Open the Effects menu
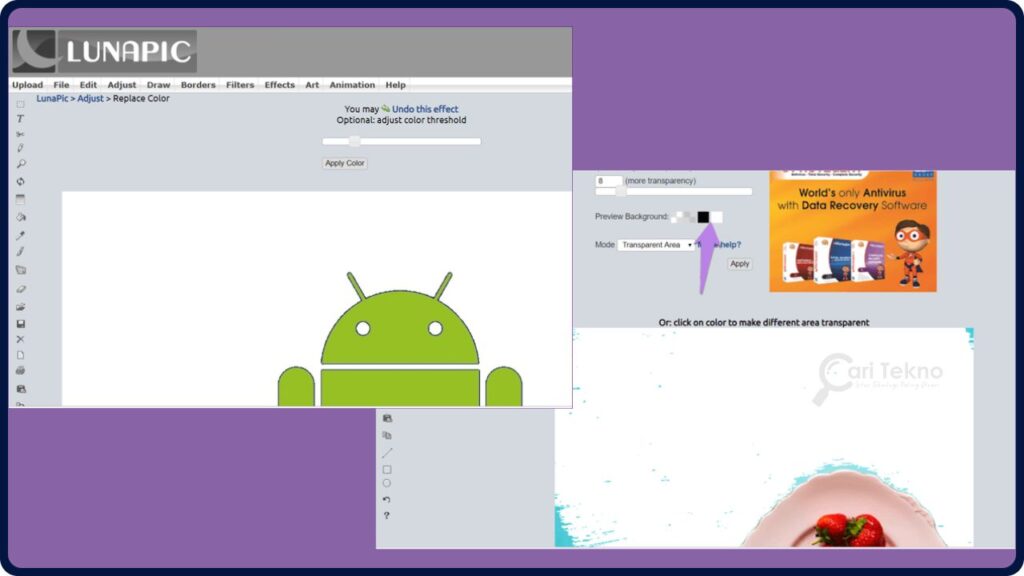This screenshot has height=576, width=1024. 280,85
